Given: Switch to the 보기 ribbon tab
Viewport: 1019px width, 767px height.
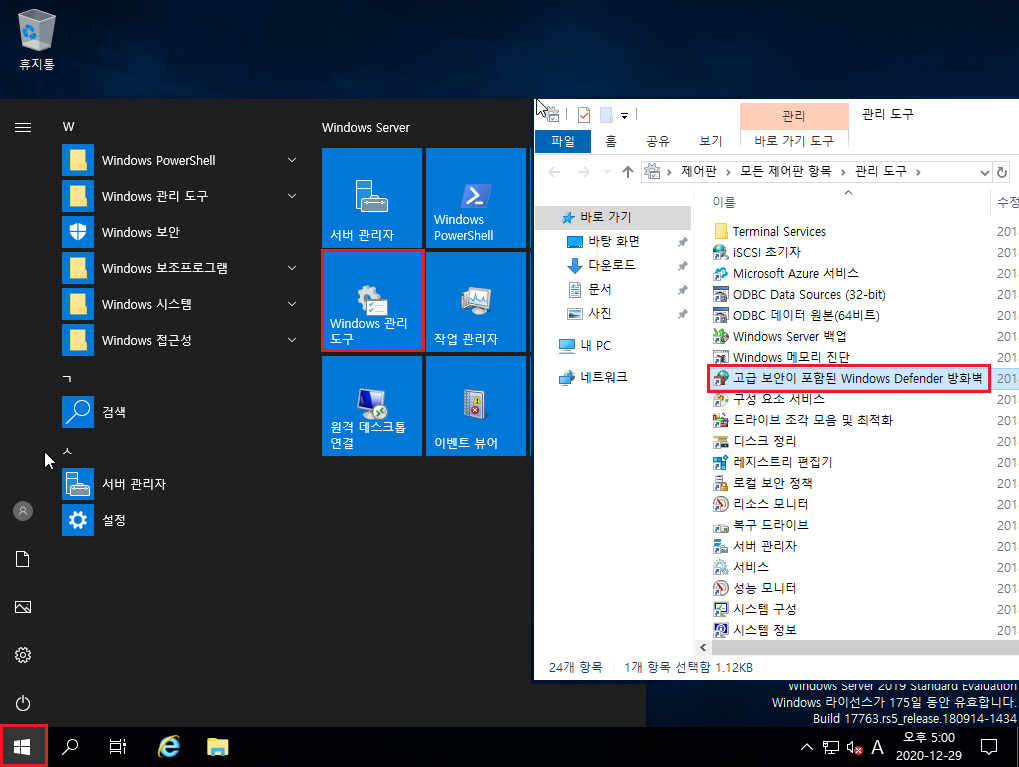Looking at the screenshot, I should click(x=710, y=141).
